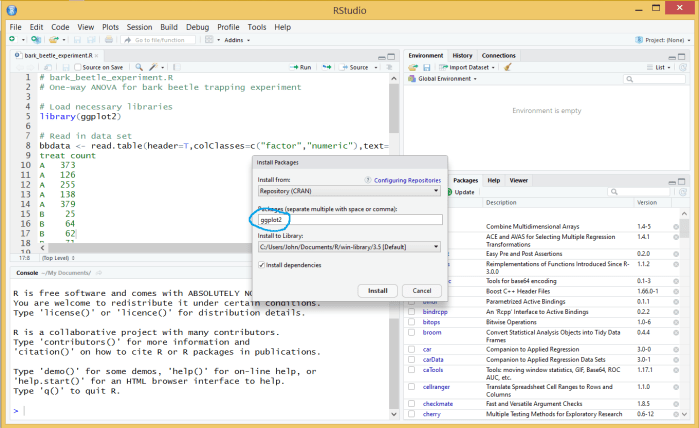Screen dimensions: 699x428
Task: Click the compile report notebook icon
Action: pyautogui.click(x=177, y=67)
